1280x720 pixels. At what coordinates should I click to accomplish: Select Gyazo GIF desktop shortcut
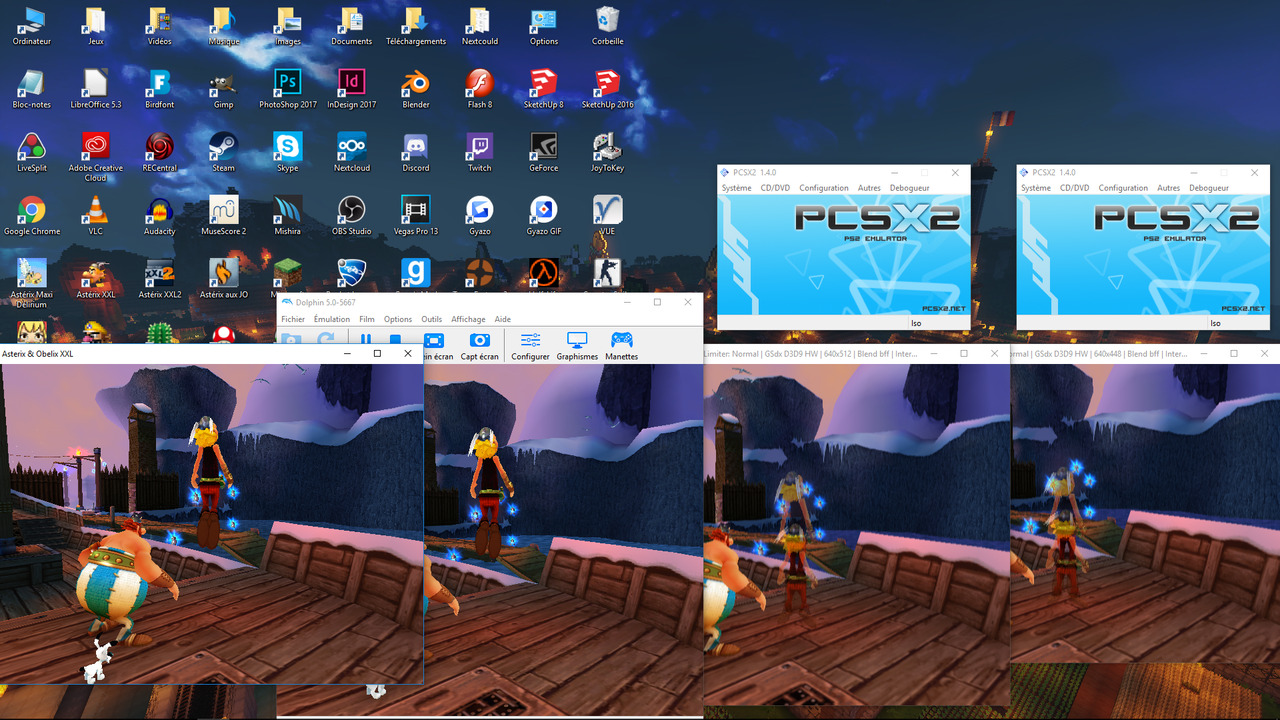coord(544,215)
